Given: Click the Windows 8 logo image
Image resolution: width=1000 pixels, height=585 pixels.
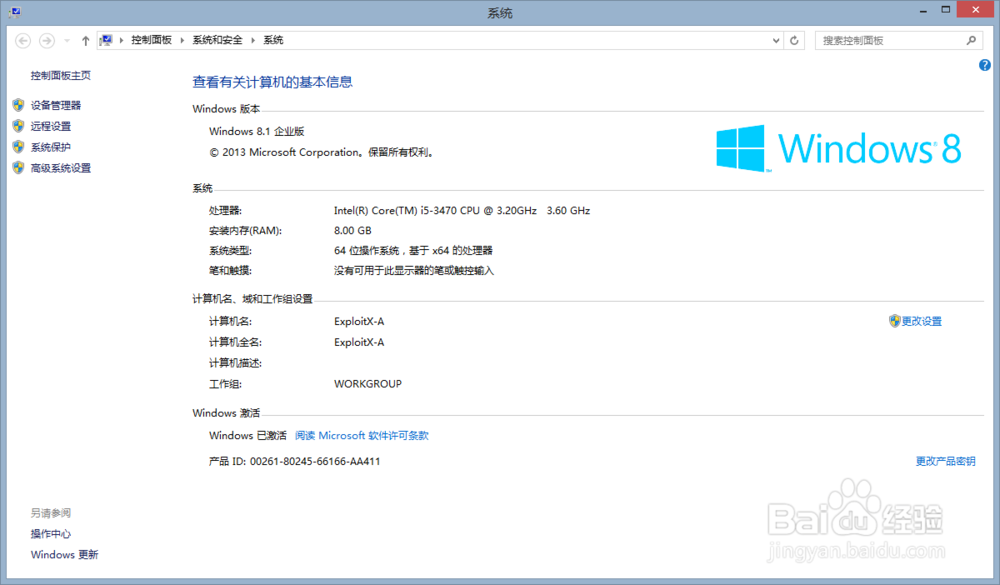Looking at the screenshot, I should coord(839,148).
